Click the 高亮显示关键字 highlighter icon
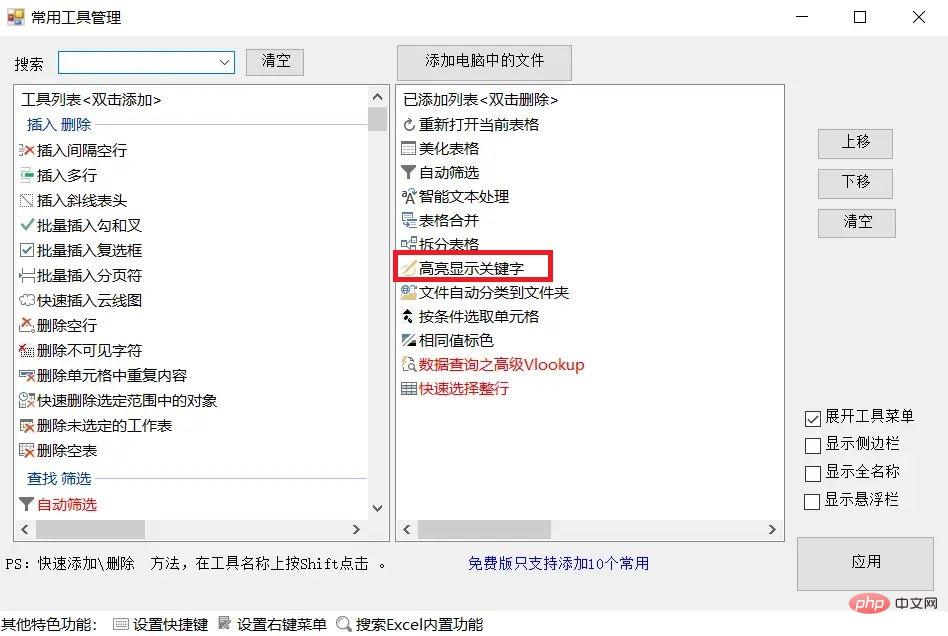Screen dimensions: 948x636 [x=409, y=268]
